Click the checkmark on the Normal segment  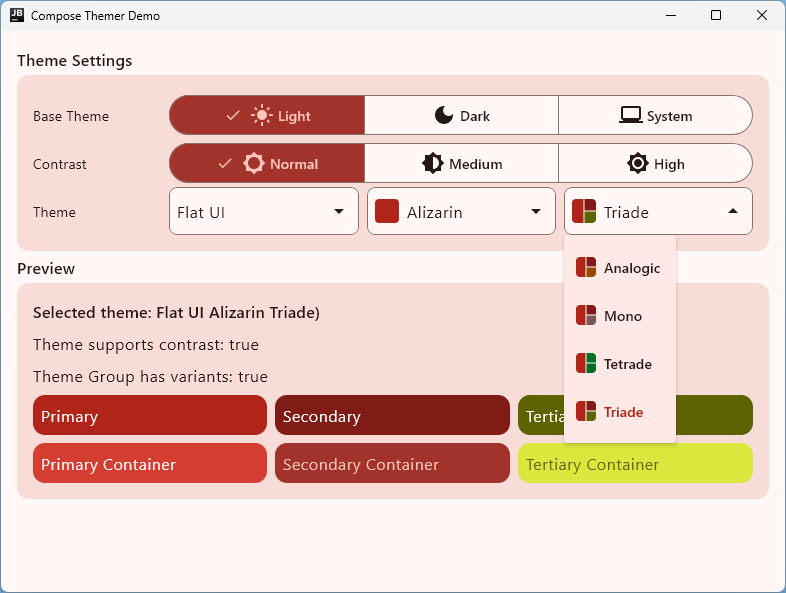(x=225, y=163)
